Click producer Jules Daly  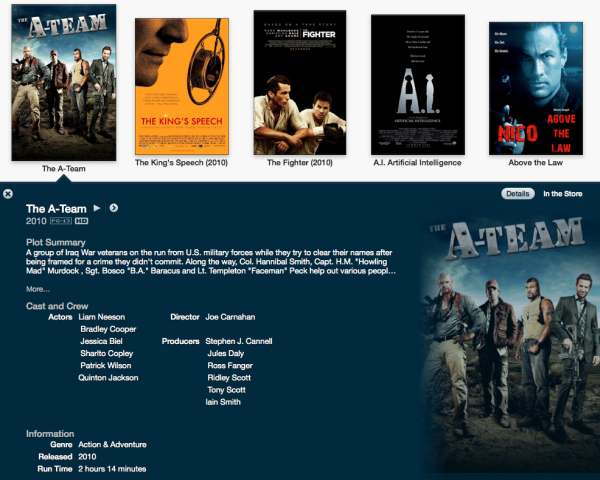tap(226, 353)
